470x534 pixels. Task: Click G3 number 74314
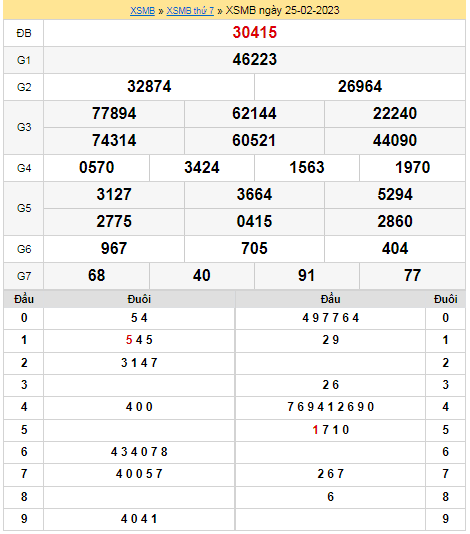coord(114,140)
